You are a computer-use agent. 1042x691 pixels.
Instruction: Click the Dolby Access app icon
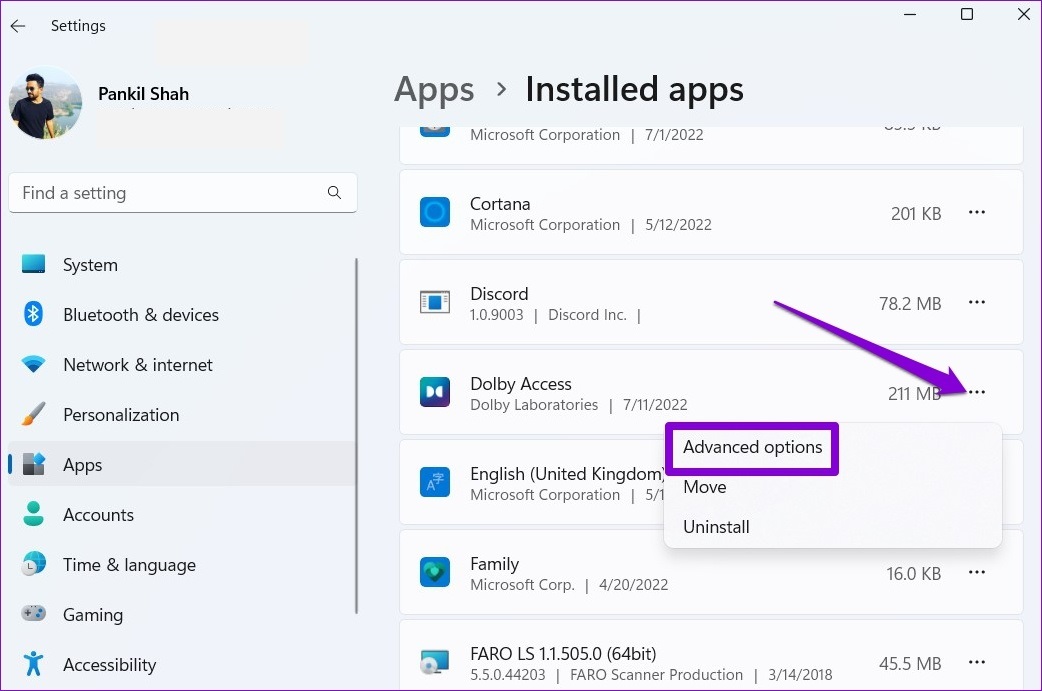[435, 393]
